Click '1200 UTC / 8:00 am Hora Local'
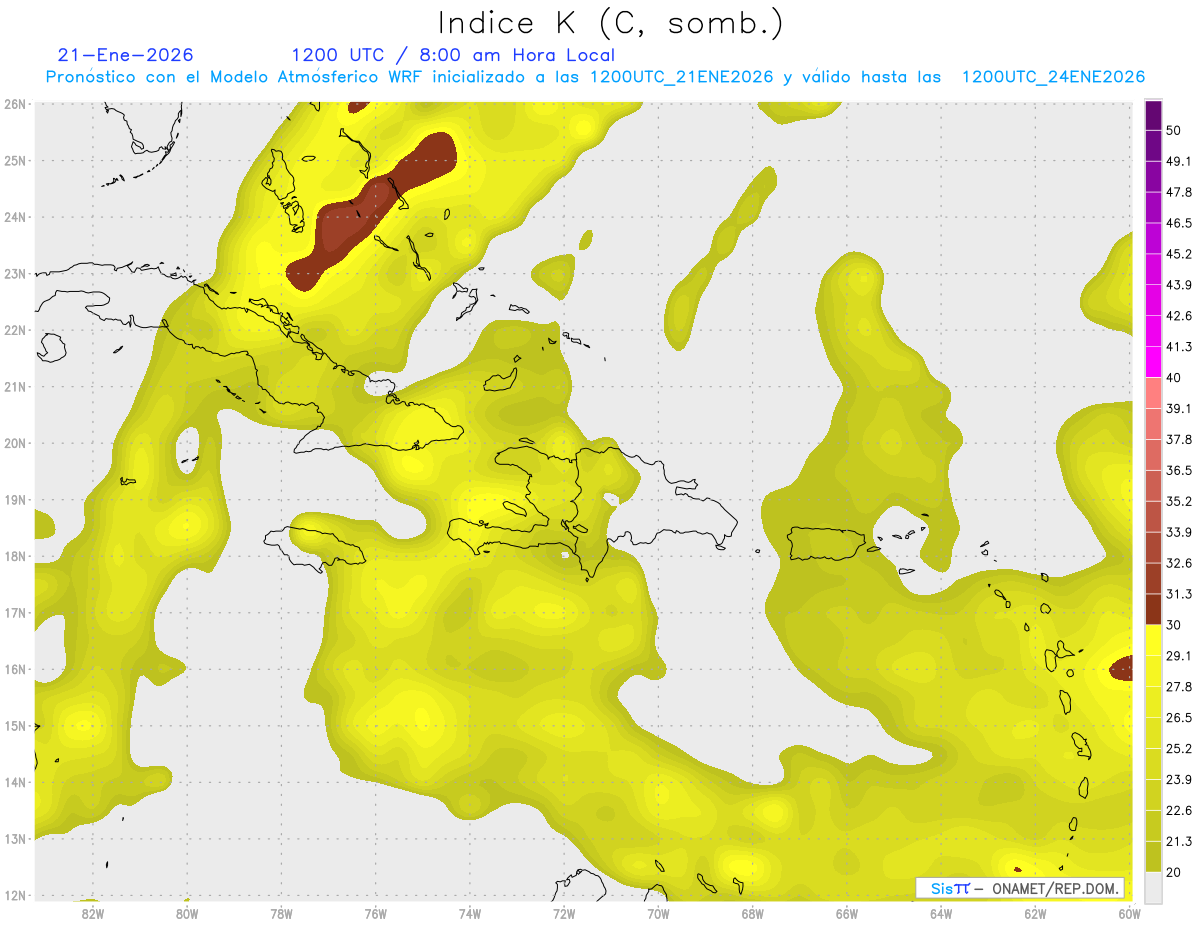The width and height of the screenshot is (1200, 927). click(453, 55)
